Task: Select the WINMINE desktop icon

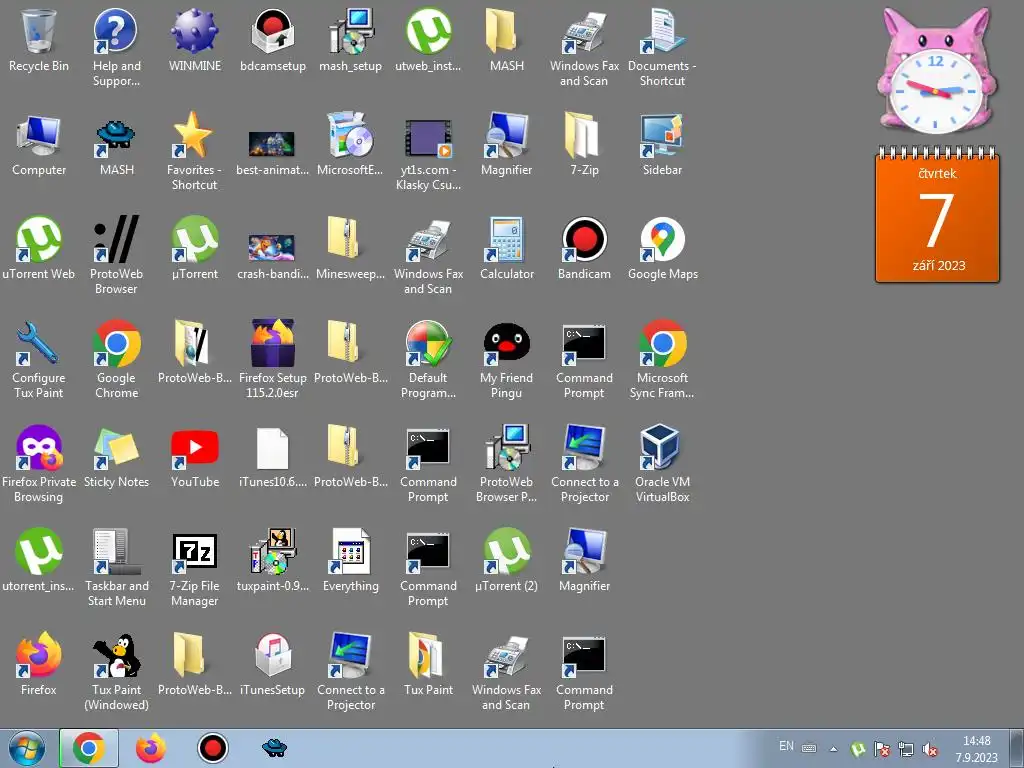Action: tap(195, 31)
